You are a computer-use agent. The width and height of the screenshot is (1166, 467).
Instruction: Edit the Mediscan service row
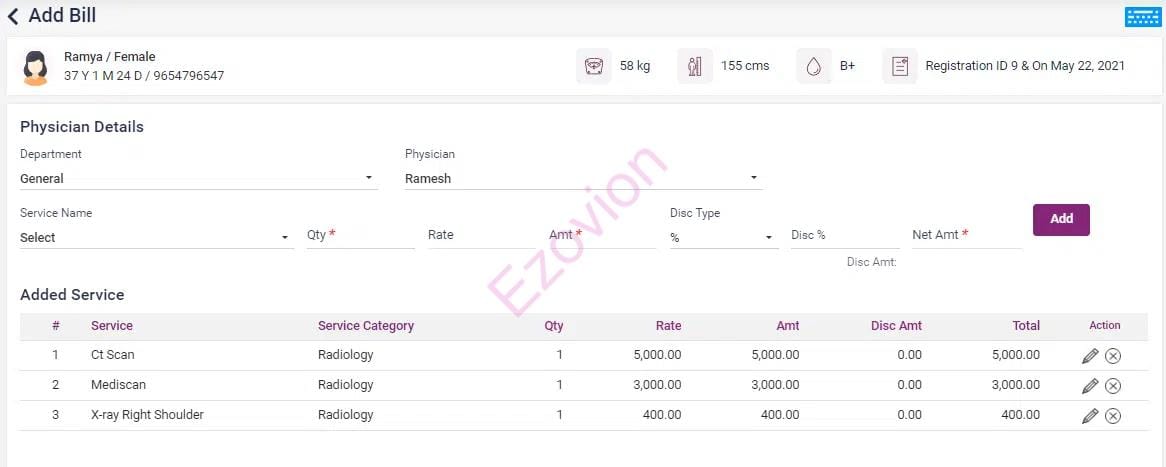click(1090, 386)
